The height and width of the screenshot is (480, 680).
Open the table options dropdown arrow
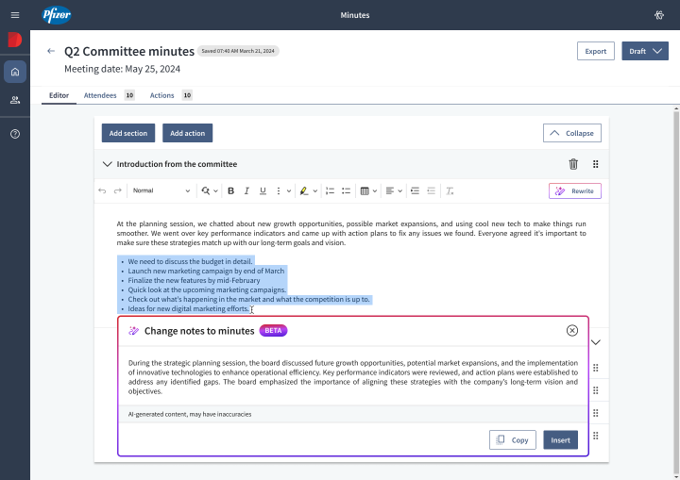pos(375,191)
